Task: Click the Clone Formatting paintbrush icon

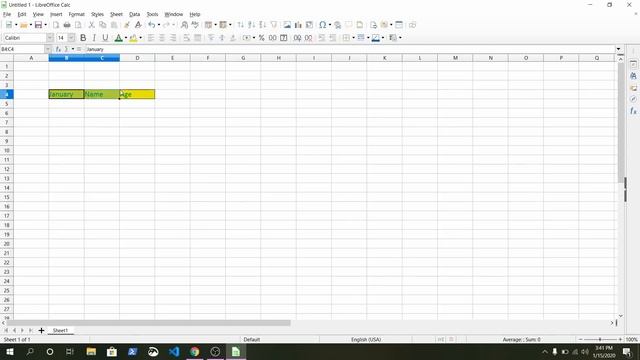Action: tap(127, 25)
